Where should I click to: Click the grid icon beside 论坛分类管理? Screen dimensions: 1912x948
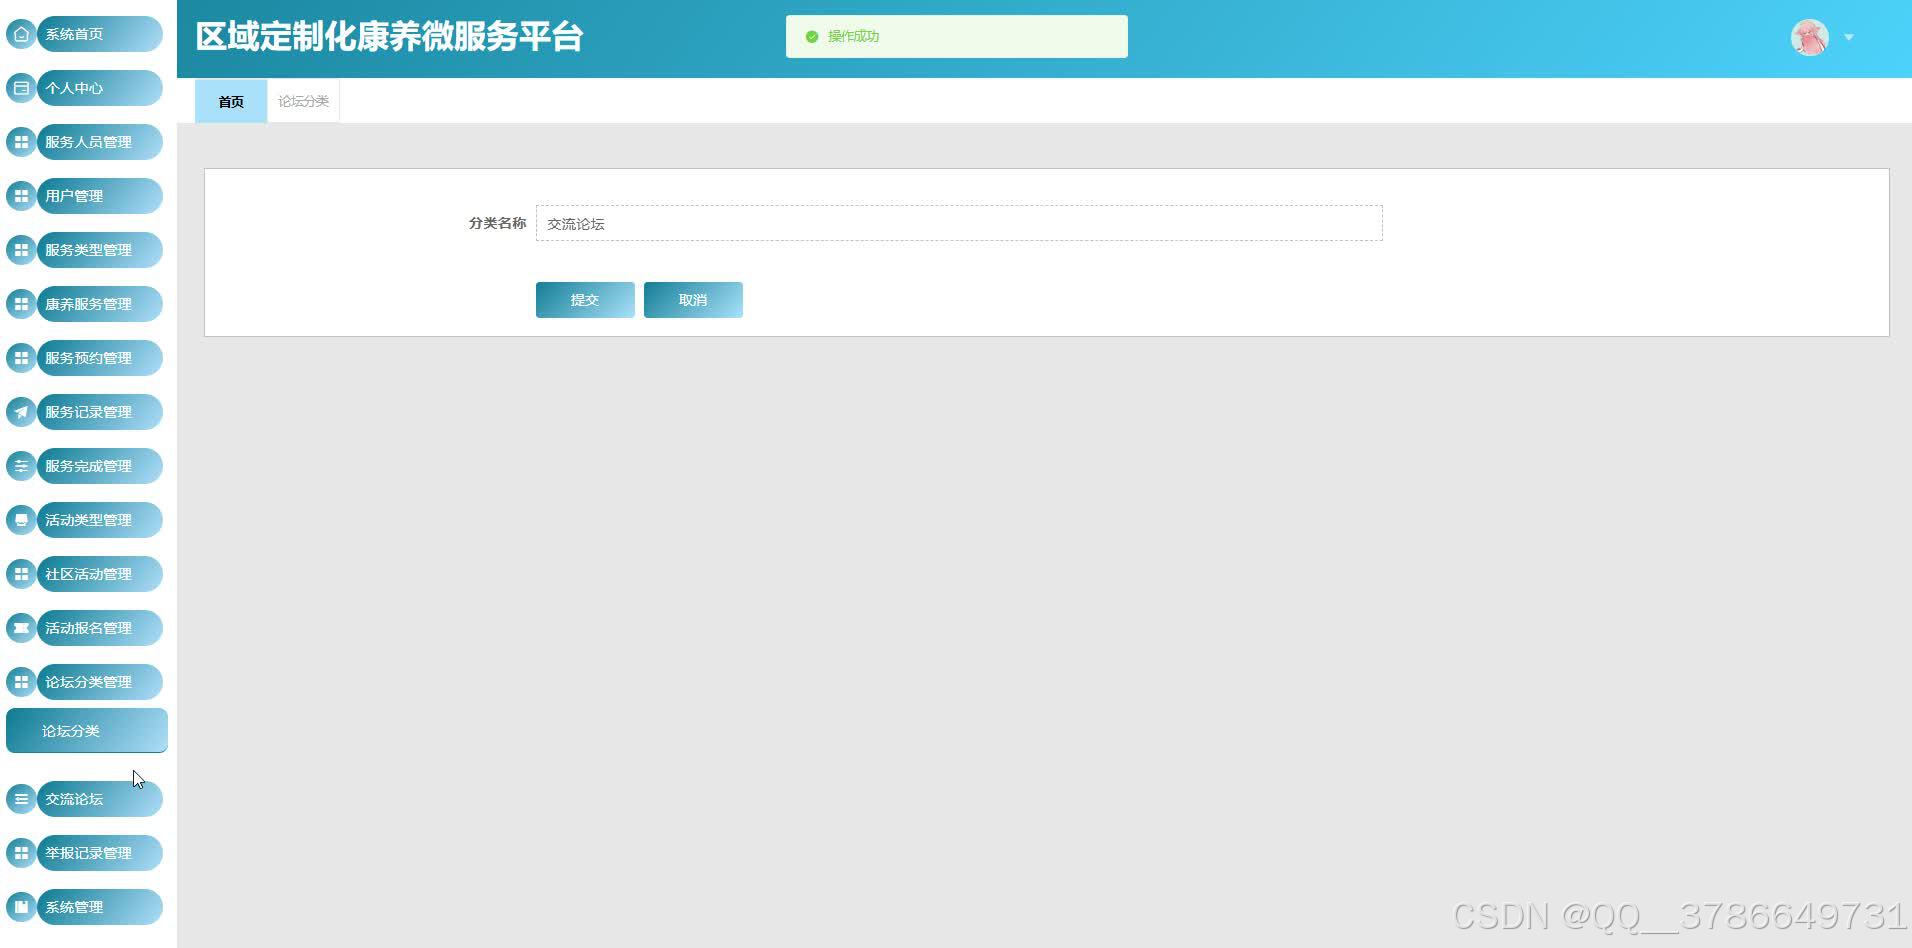coord(21,682)
